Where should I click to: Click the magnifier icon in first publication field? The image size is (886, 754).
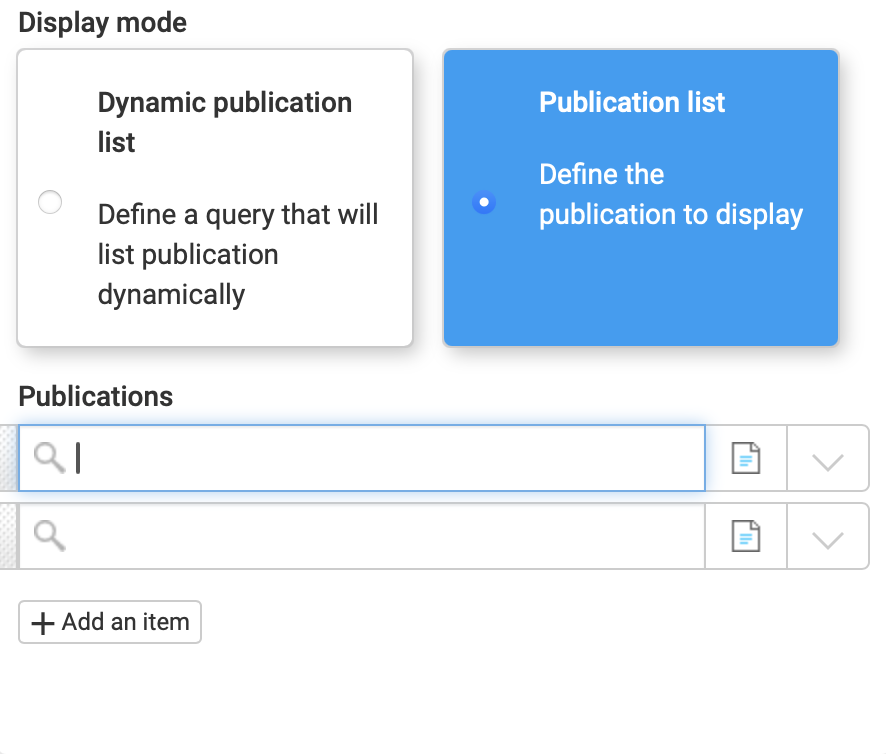click(50, 458)
